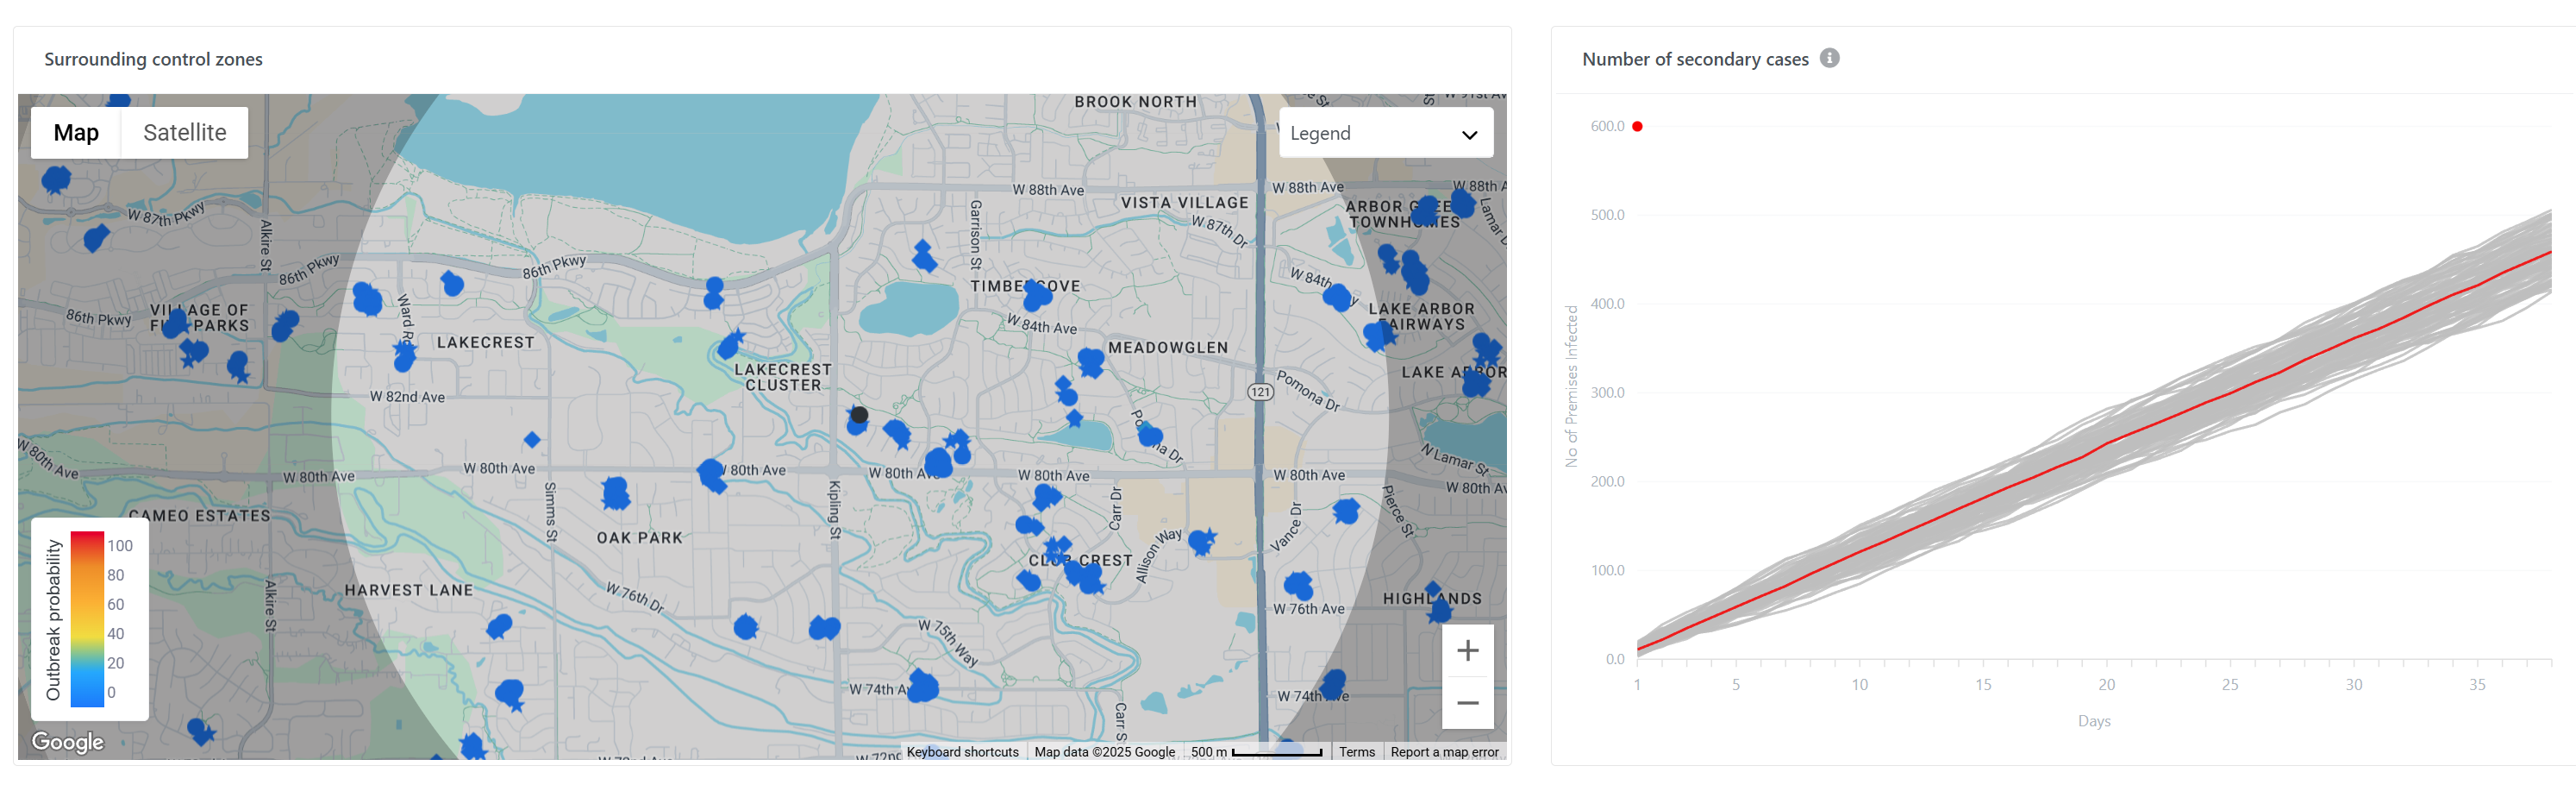This screenshot has width=2576, height=791.
Task: Open the map Terms link
Action: [x=1356, y=751]
